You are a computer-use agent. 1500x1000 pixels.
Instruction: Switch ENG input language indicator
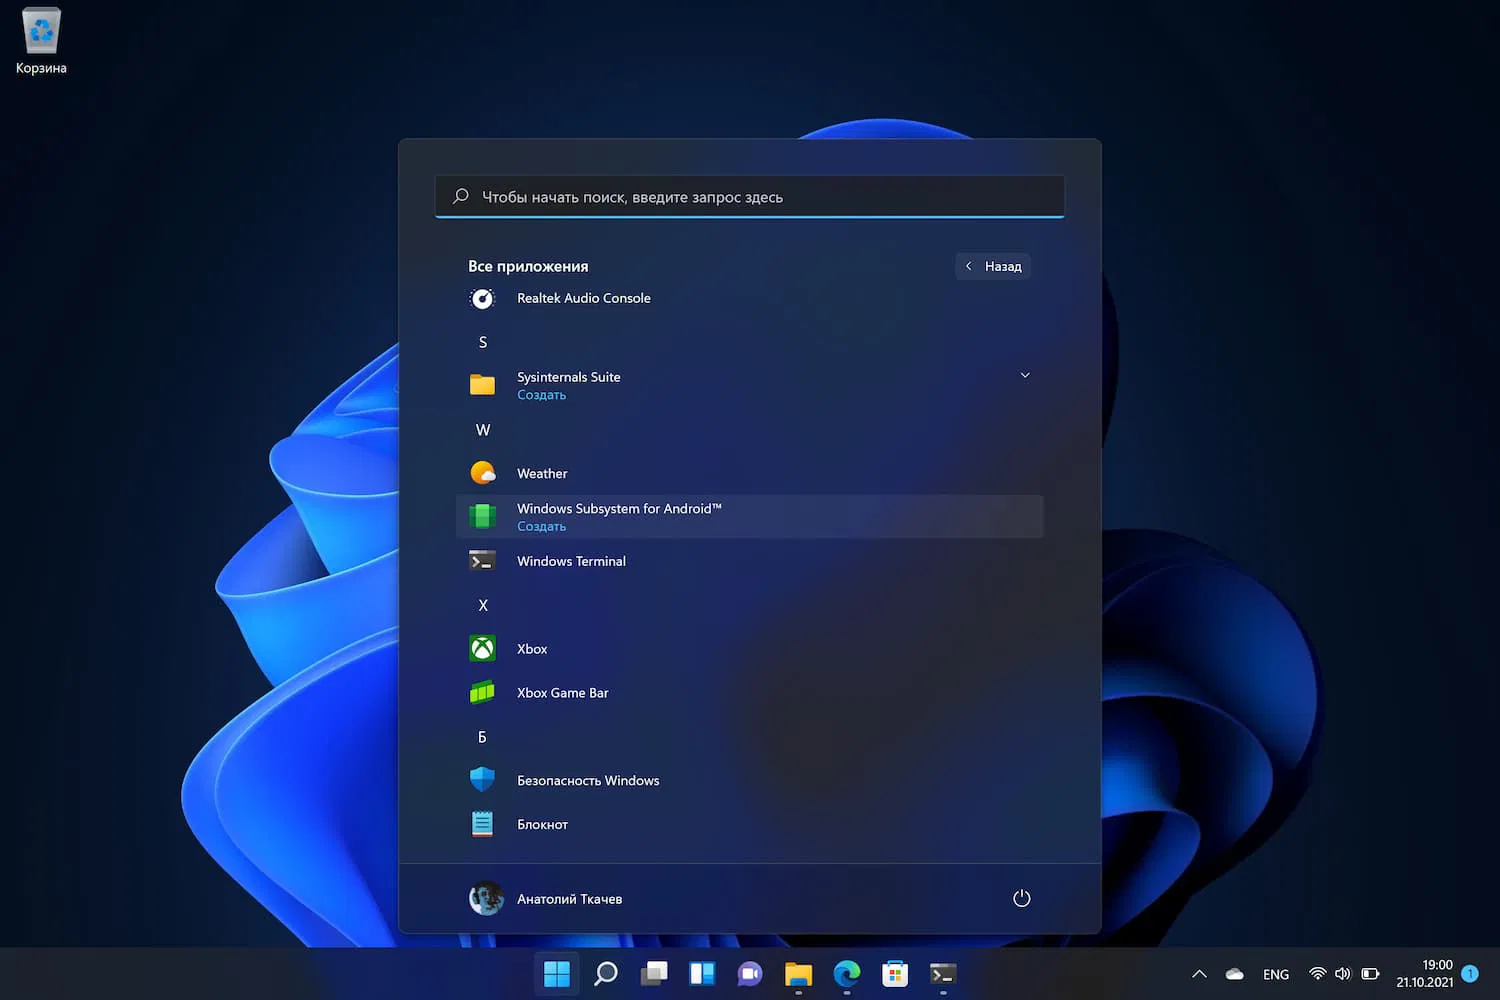[1275, 974]
